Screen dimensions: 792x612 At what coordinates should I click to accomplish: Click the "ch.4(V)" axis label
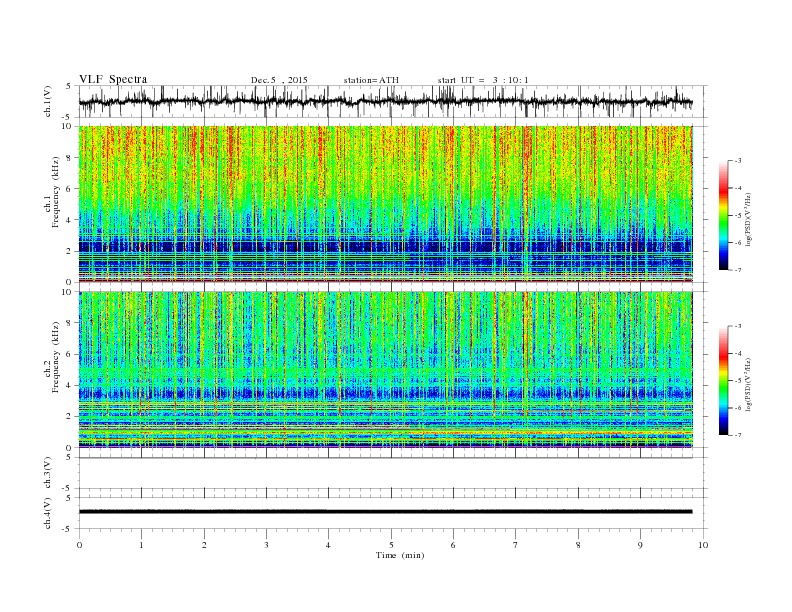(x=48, y=513)
